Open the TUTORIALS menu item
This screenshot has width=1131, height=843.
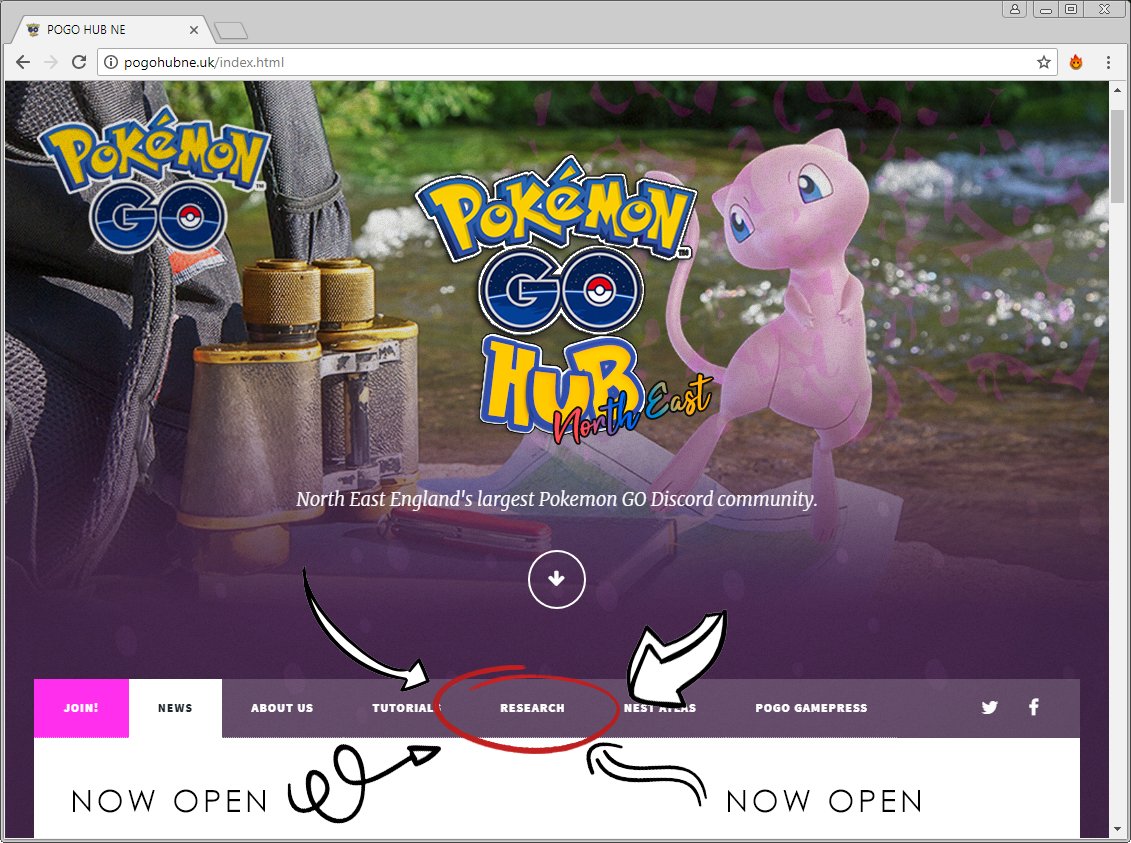click(x=406, y=708)
